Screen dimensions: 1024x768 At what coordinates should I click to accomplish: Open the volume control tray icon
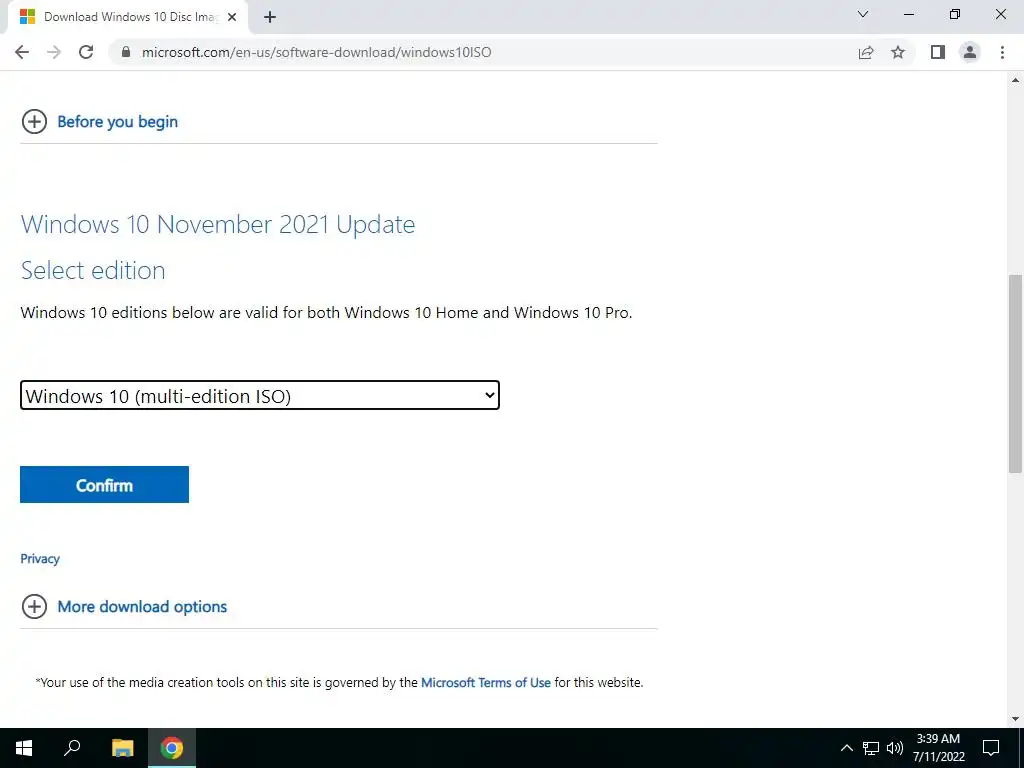tap(895, 748)
